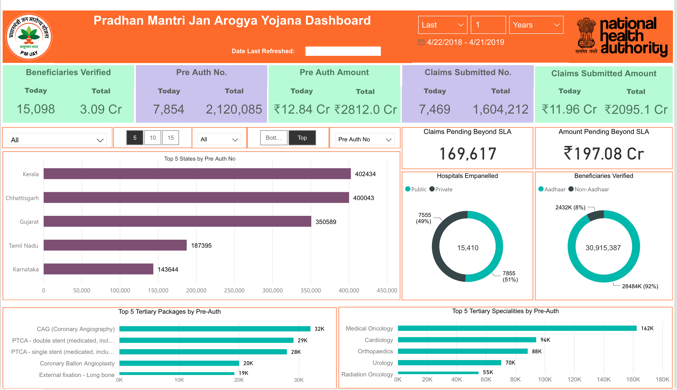Select the 5 count toggle button
The image size is (677, 390).
(135, 138)
